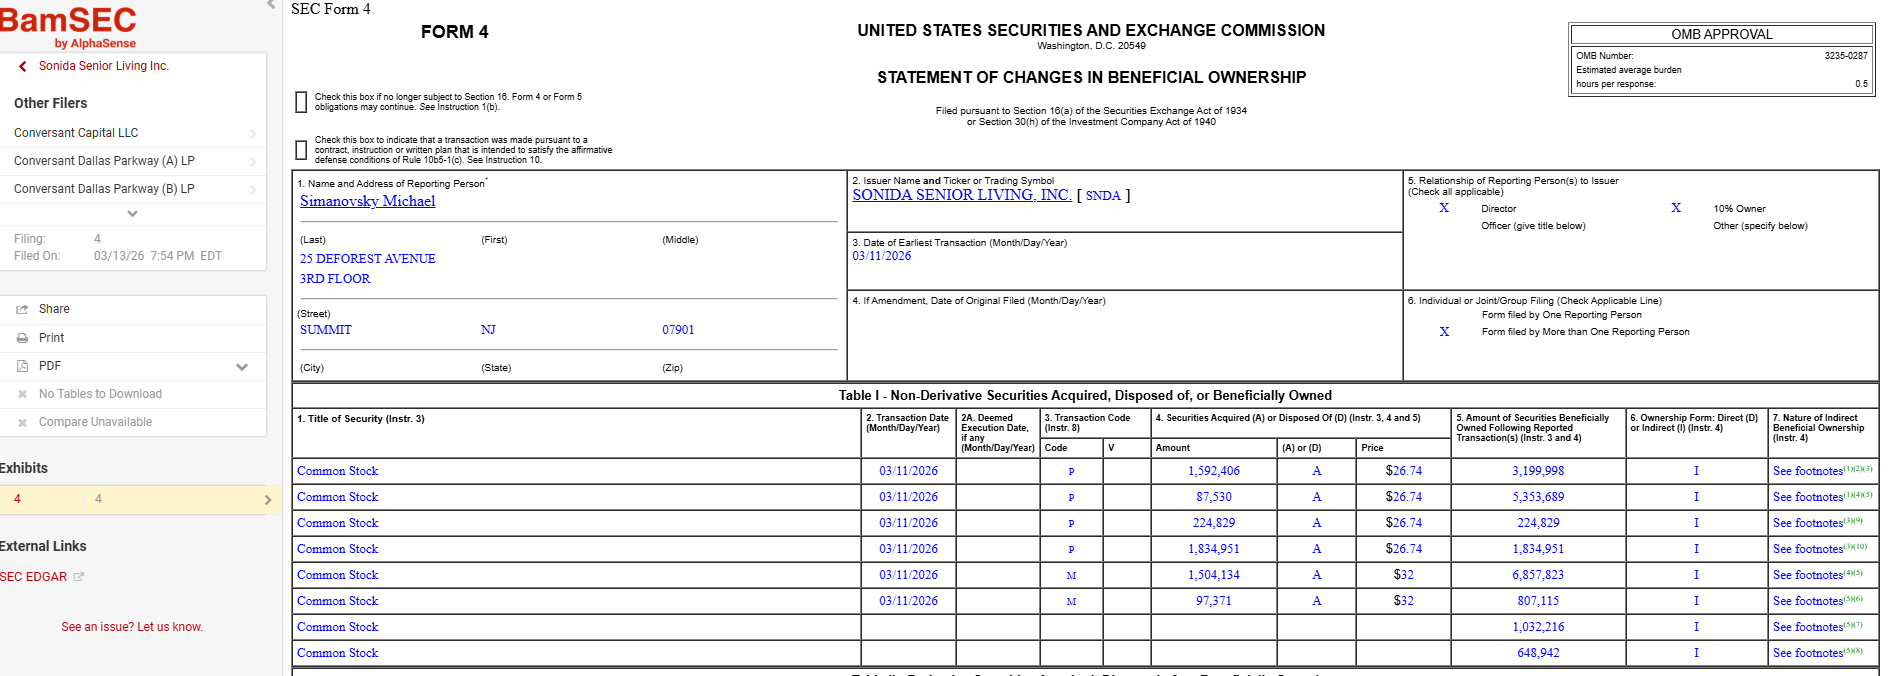Click the 3,199,998 beneficially owned cell

(1538, 471)
